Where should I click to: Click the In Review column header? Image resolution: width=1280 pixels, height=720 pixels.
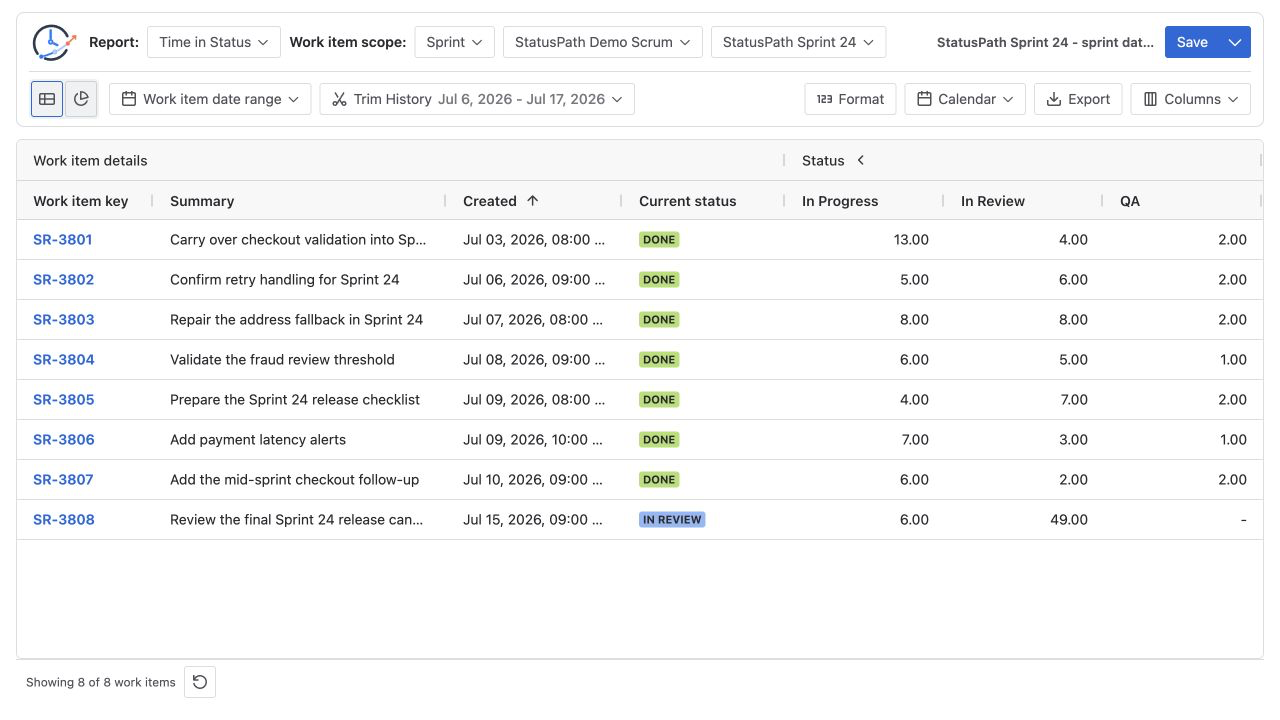[x=993, y=201]
